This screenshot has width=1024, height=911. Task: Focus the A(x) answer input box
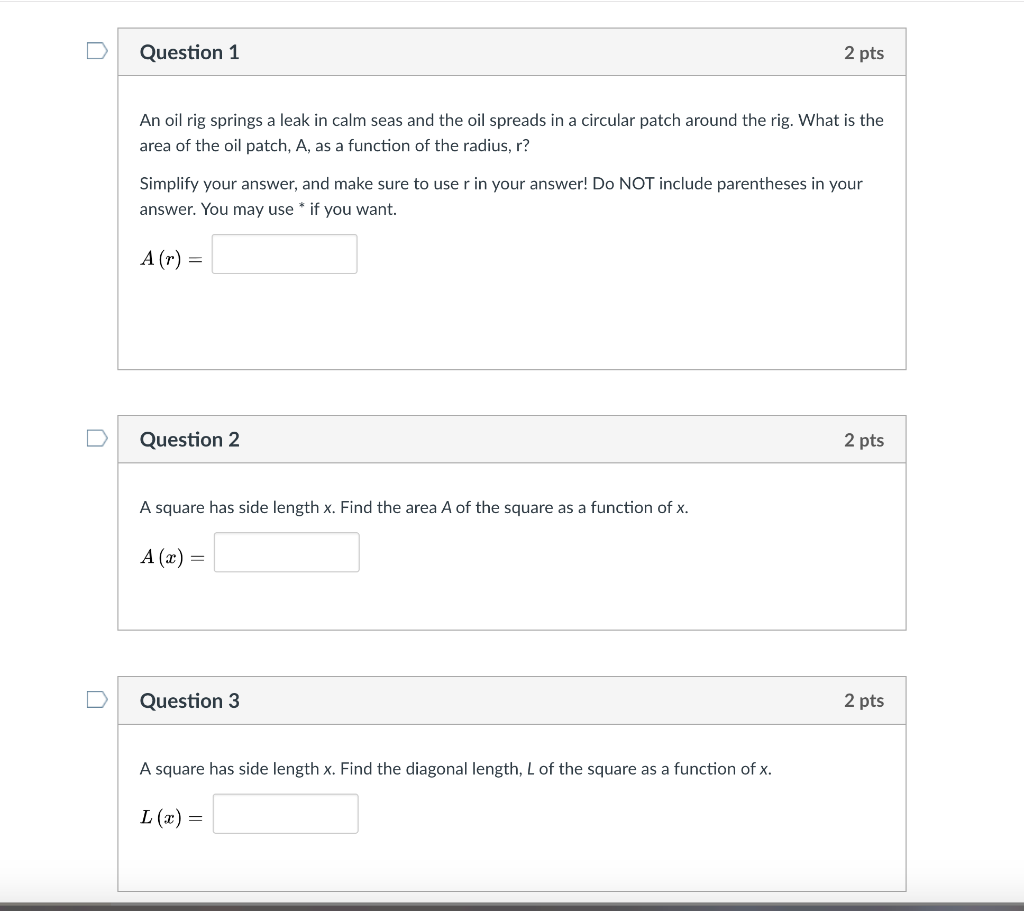(287, 552)
